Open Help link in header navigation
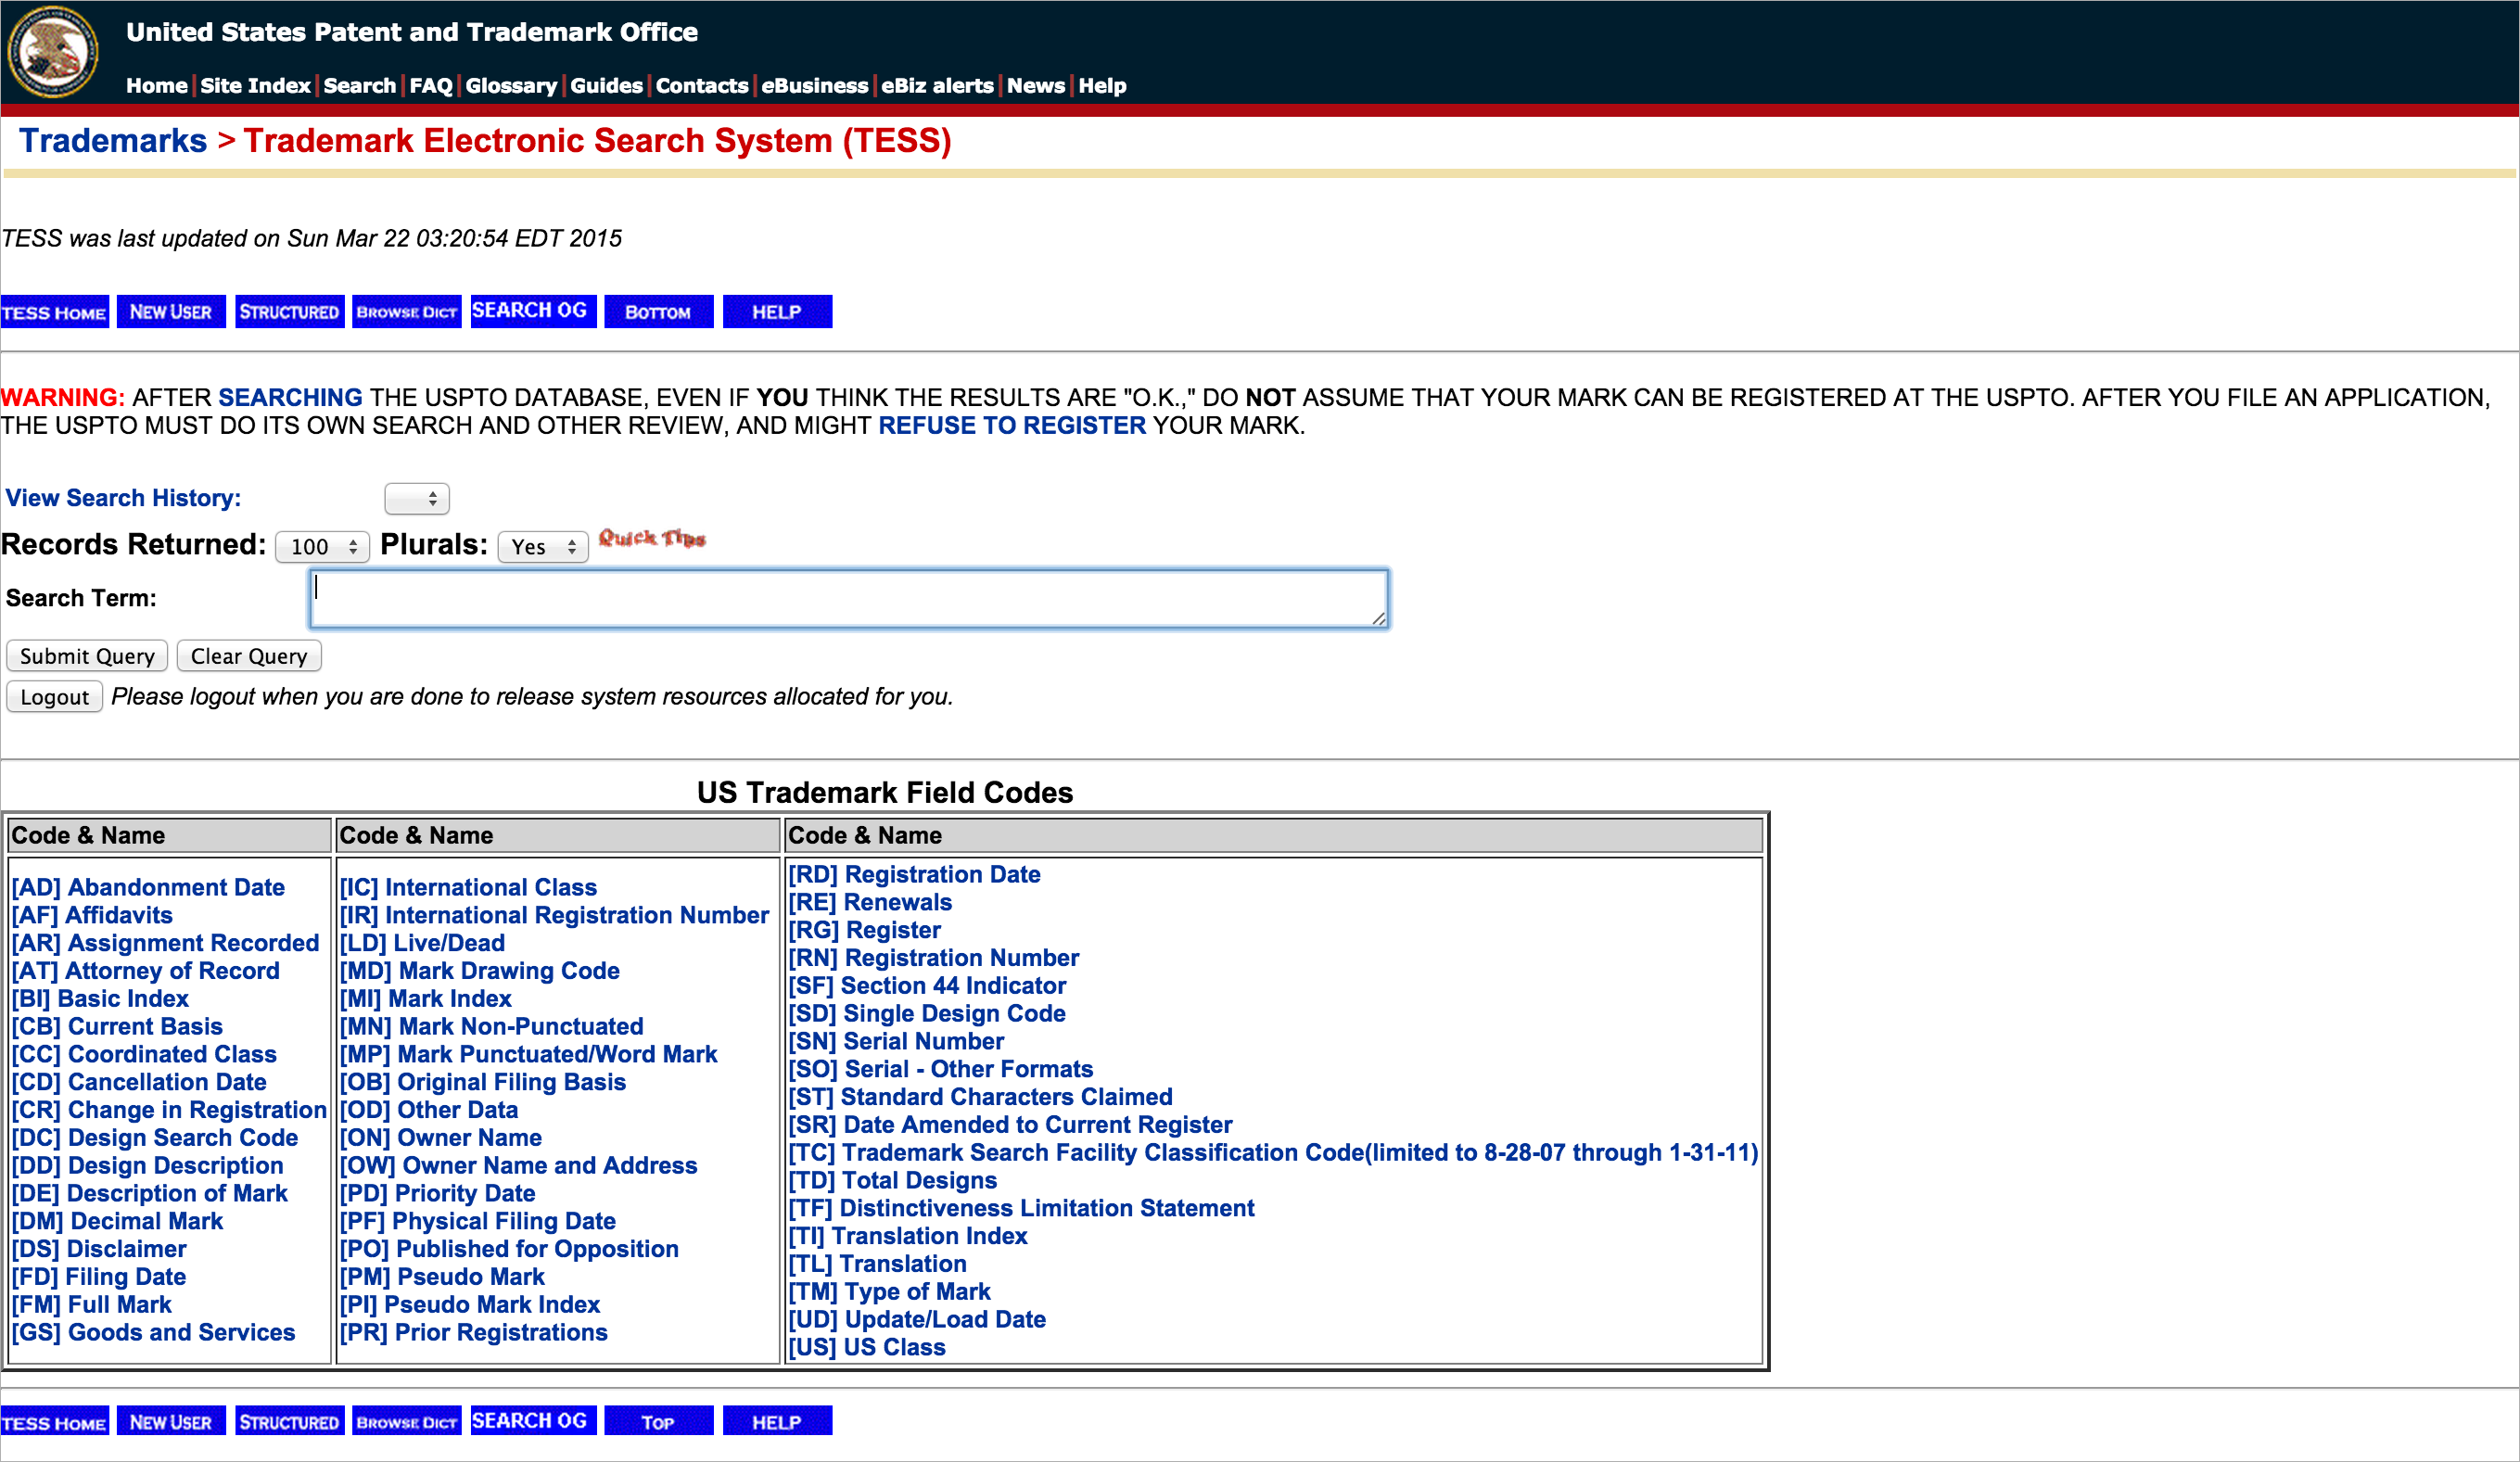 (x=1102, y=86)
